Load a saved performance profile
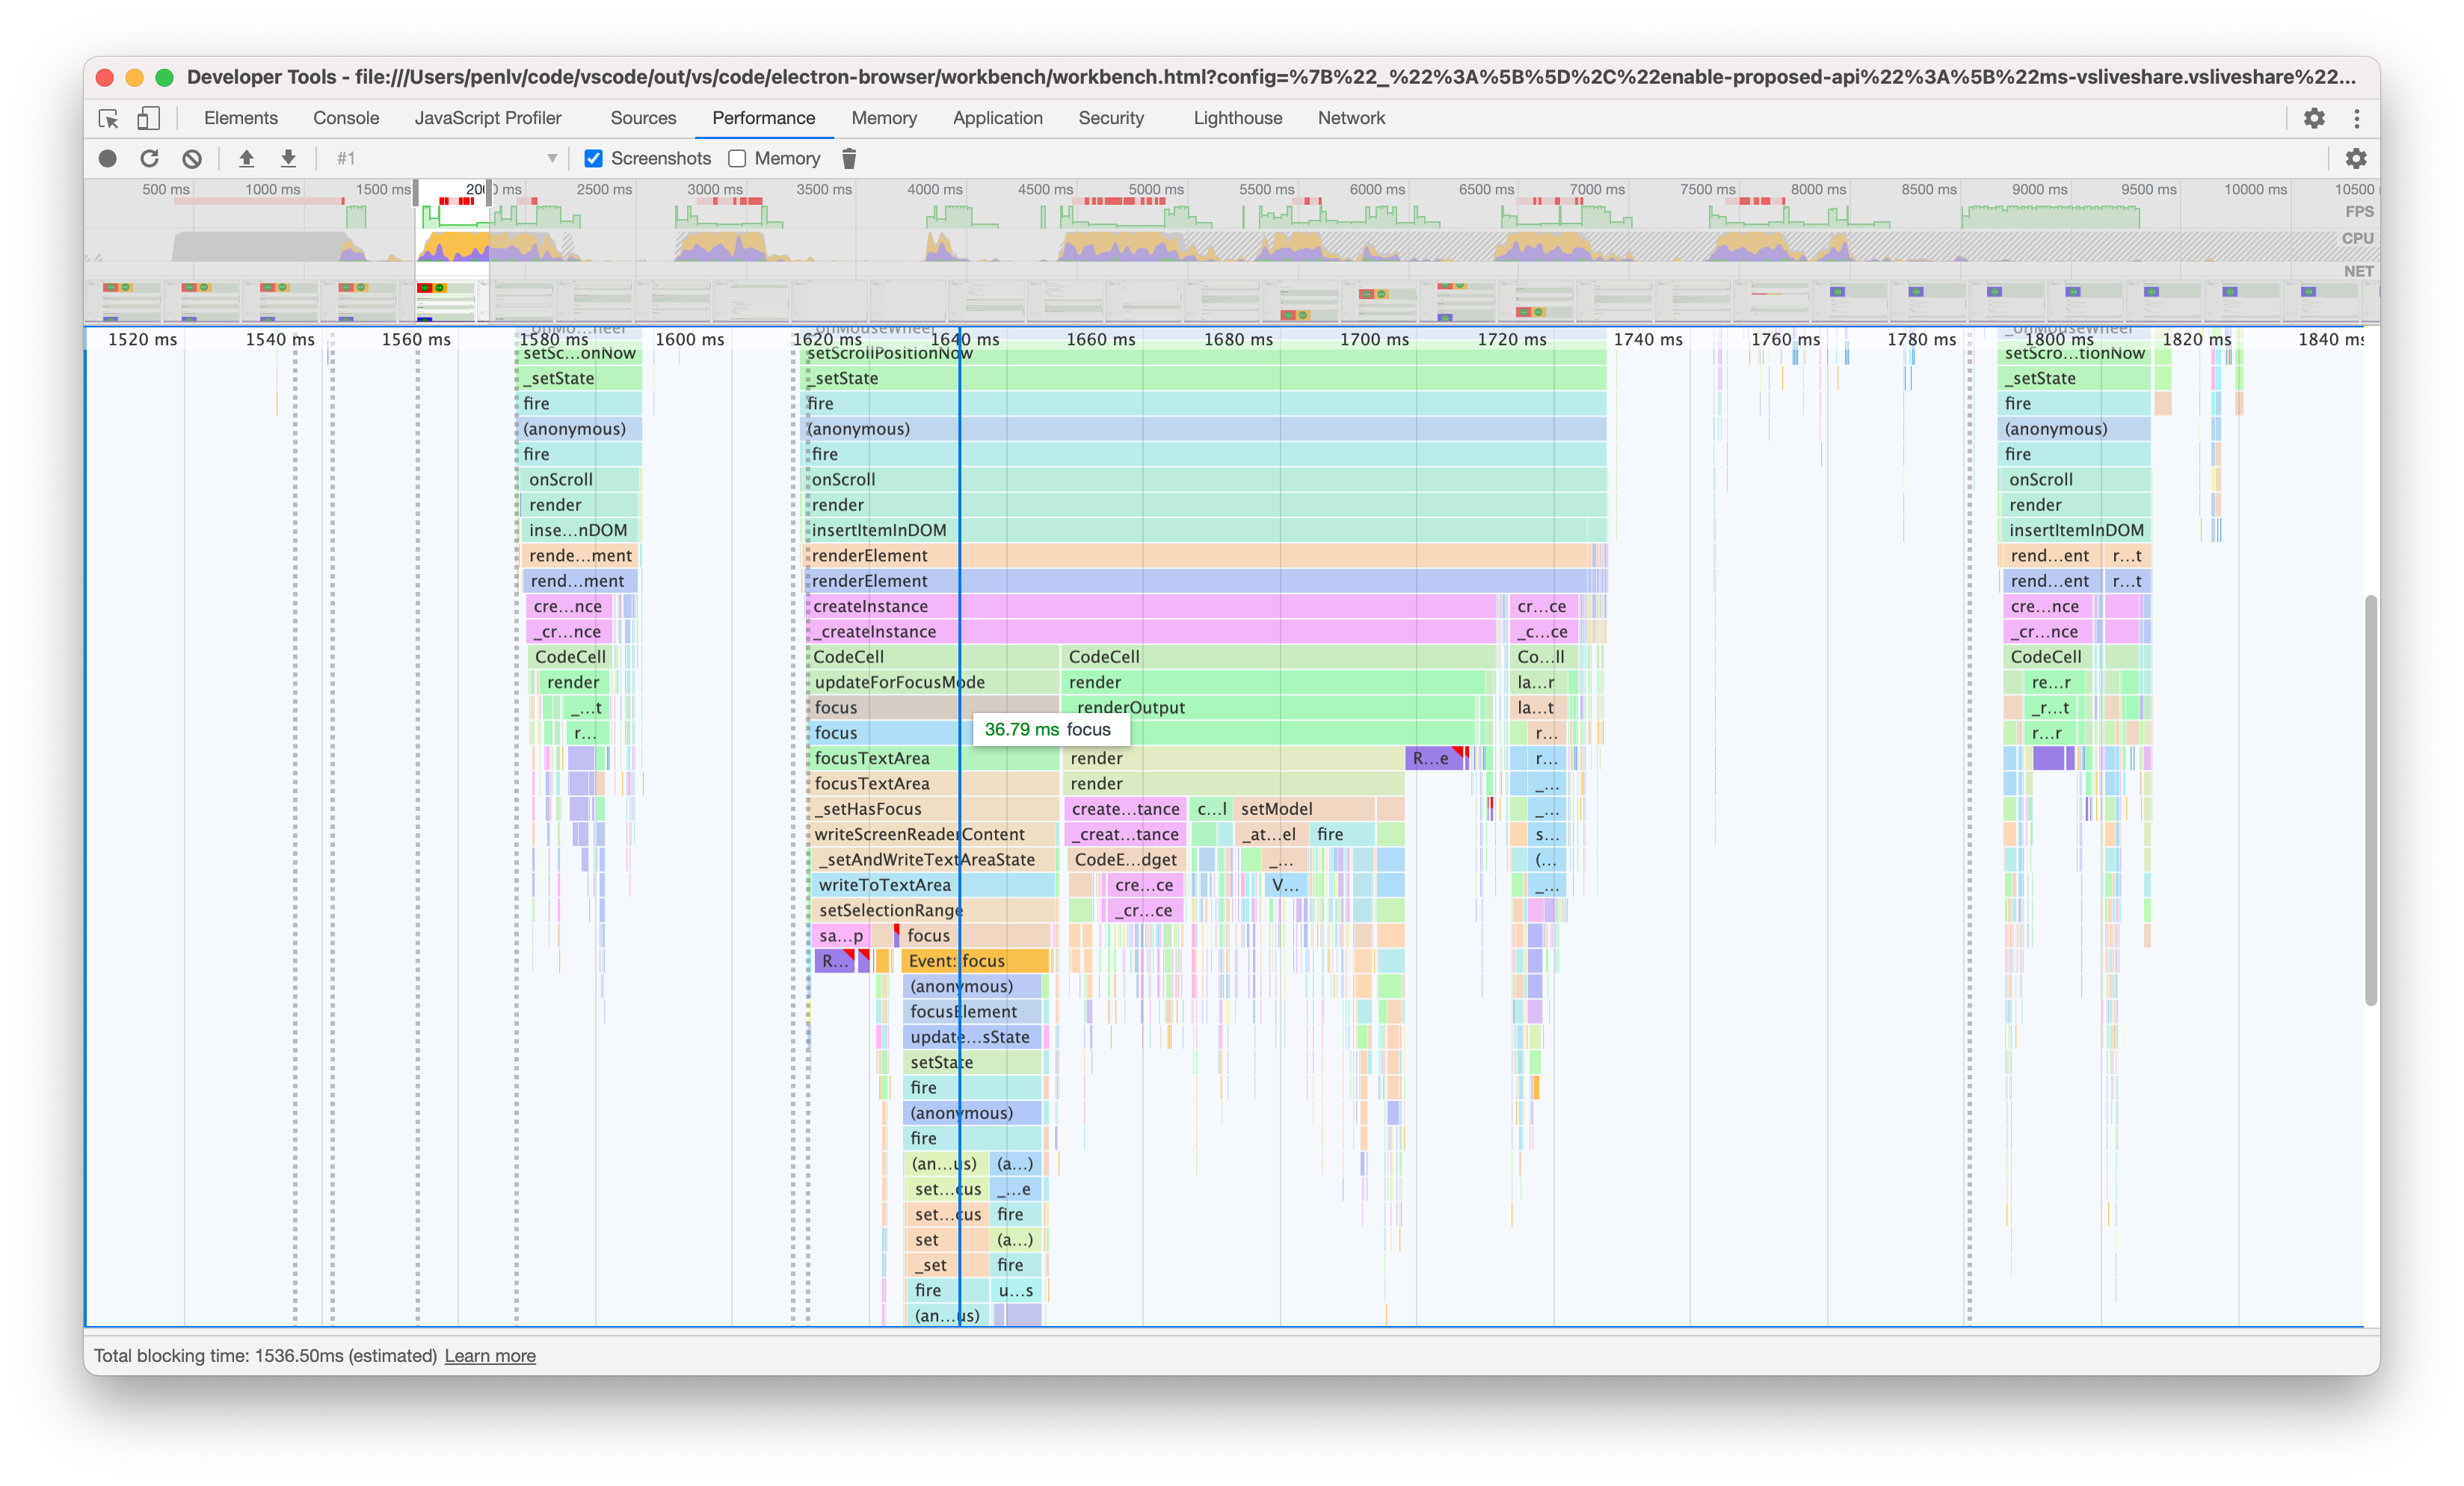 245,158
